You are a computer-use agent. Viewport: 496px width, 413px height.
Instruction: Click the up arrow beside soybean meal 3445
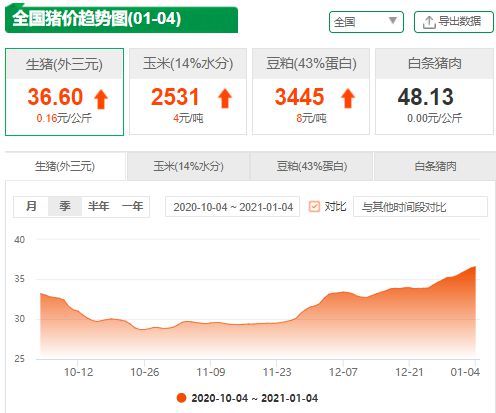click(x=348, y=98)
